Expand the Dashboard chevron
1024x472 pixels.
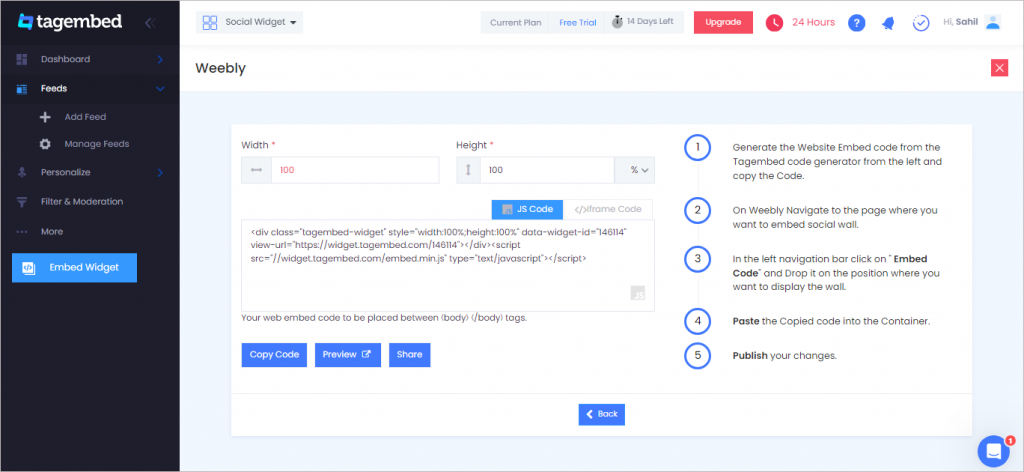click(161, 59)
